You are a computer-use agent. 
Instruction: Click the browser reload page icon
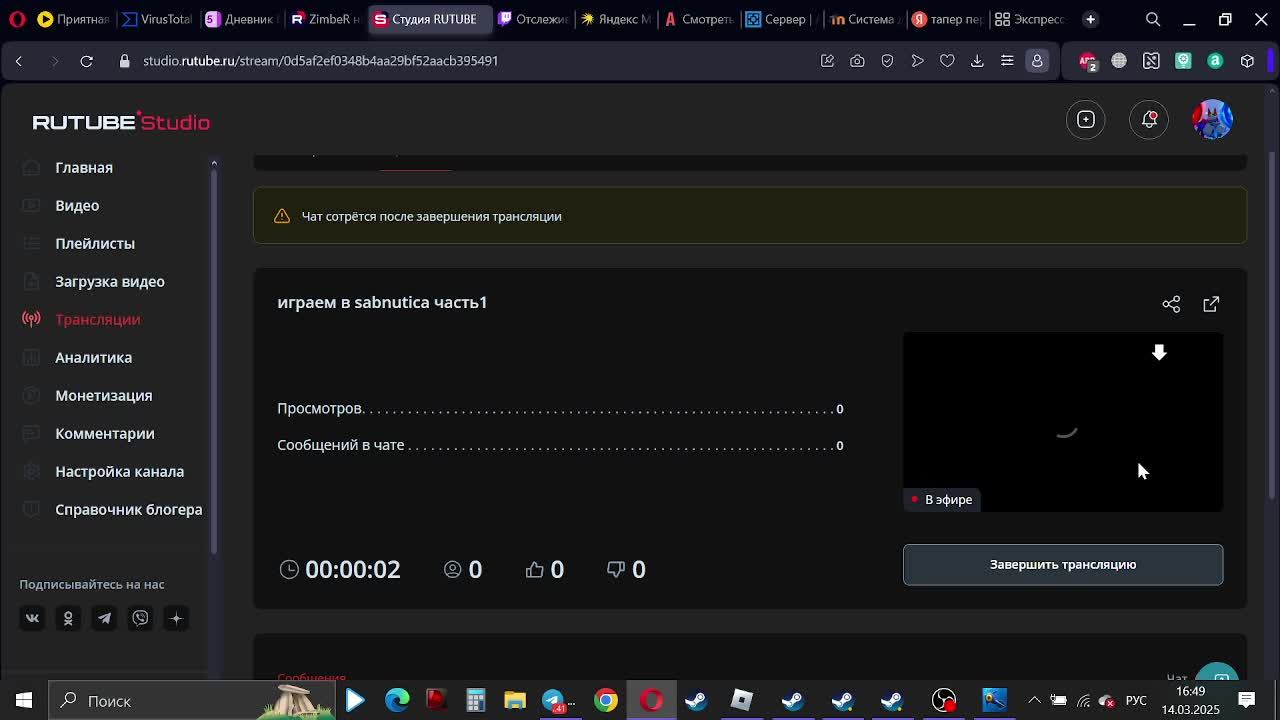(x=87, y=61)
